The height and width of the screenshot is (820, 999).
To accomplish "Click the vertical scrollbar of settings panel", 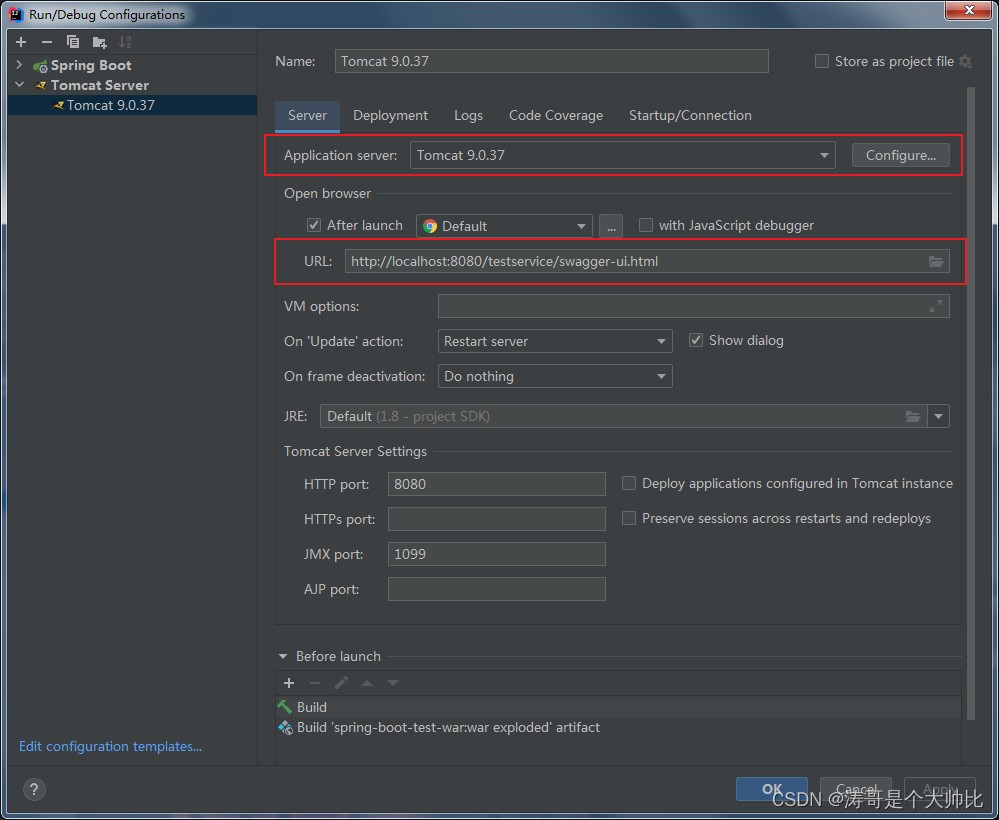I will point(971,403).
